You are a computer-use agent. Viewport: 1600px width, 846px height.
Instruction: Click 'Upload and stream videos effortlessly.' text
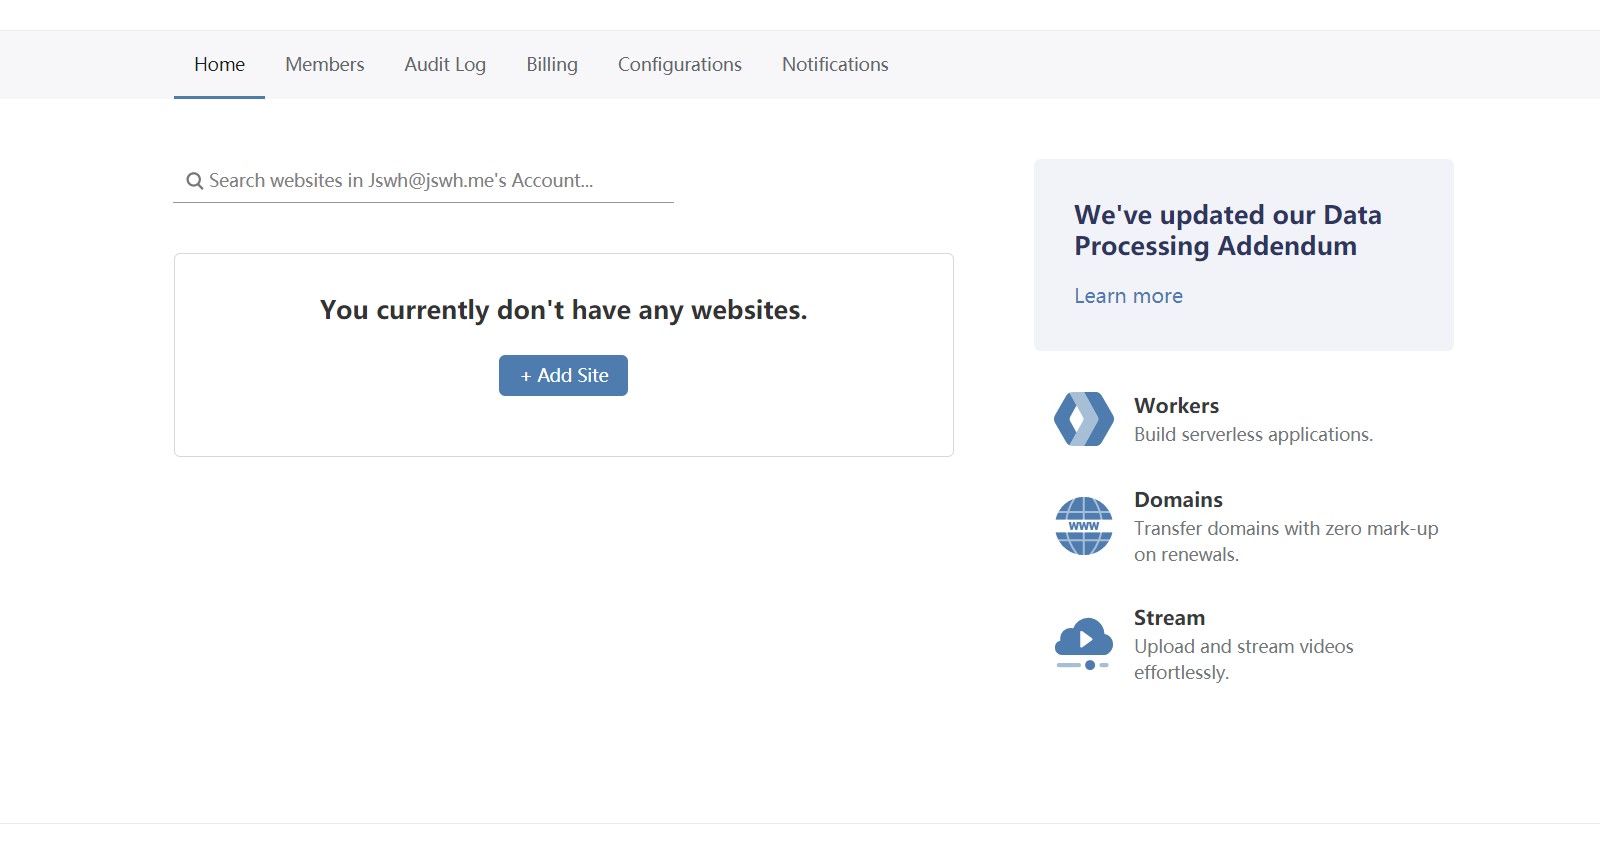[1244, 660]
